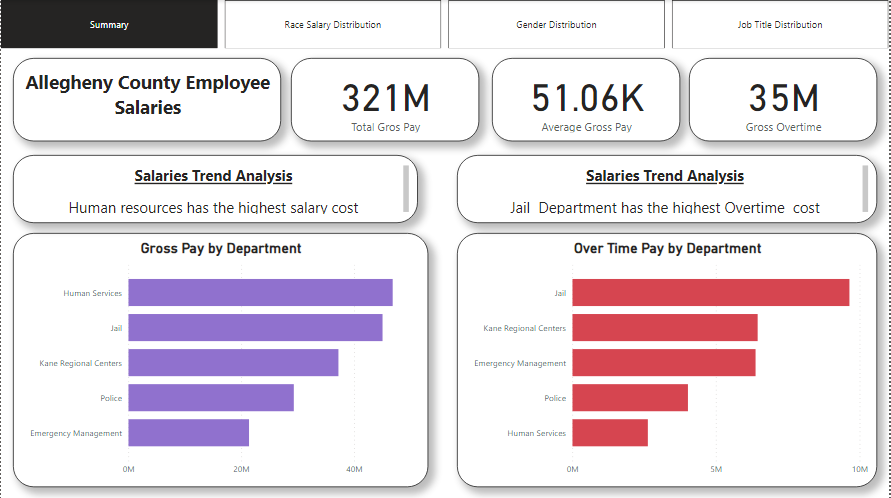Select the Summary tab
This screenshot has height=498, width=891.
[x=109, y=24]
